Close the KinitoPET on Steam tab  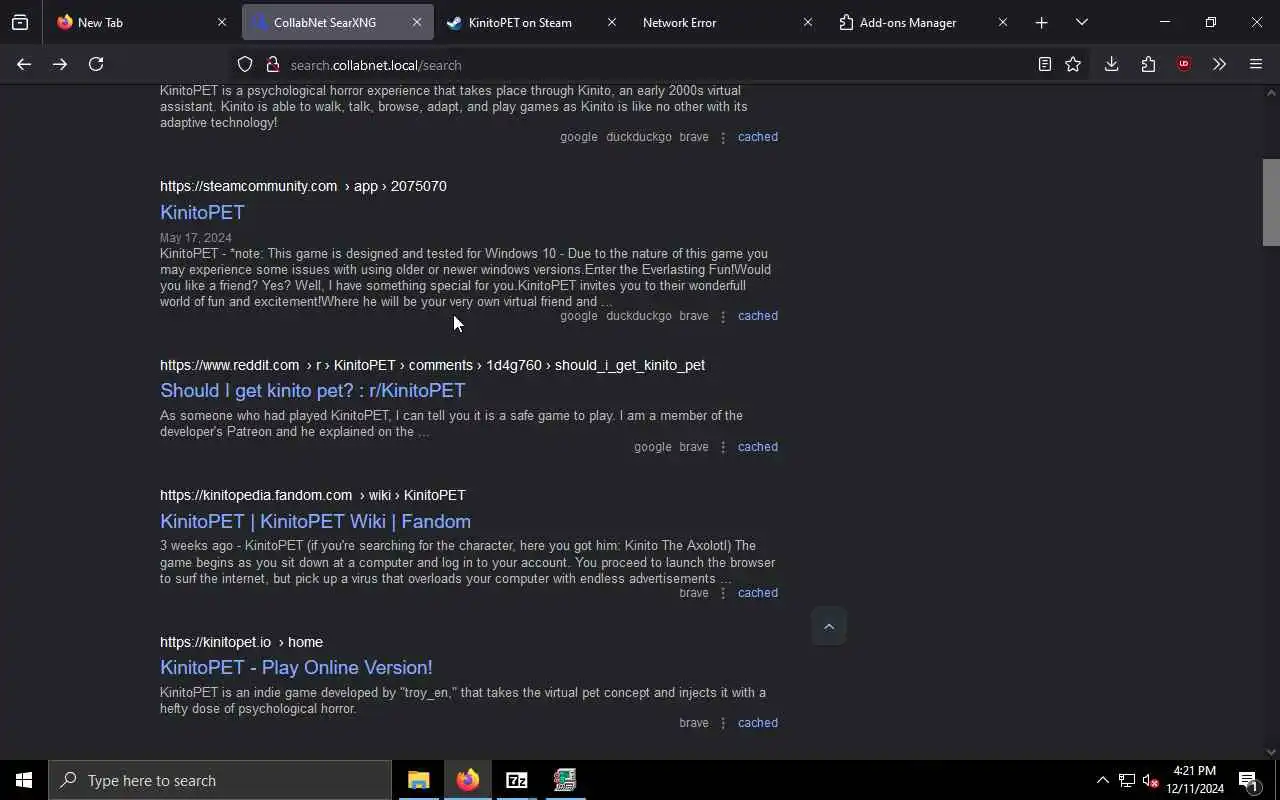click(612, 22)
